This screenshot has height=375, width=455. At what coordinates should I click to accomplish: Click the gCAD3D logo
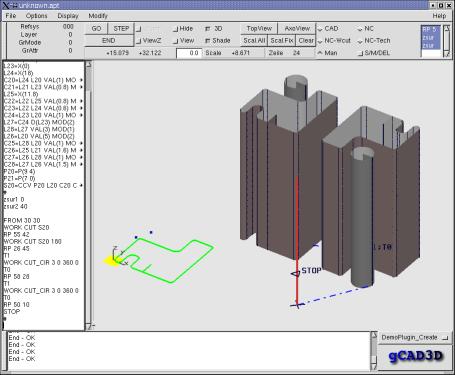(415, 356)
